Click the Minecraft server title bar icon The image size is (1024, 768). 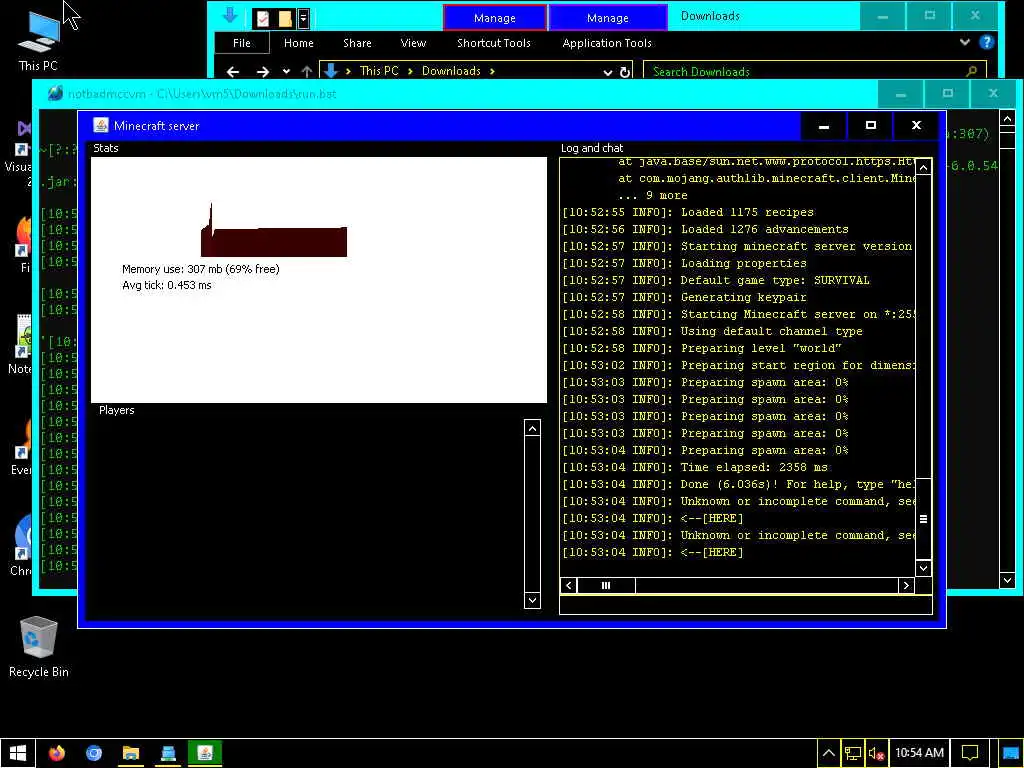pyautogui.click(x=101, y=125)
